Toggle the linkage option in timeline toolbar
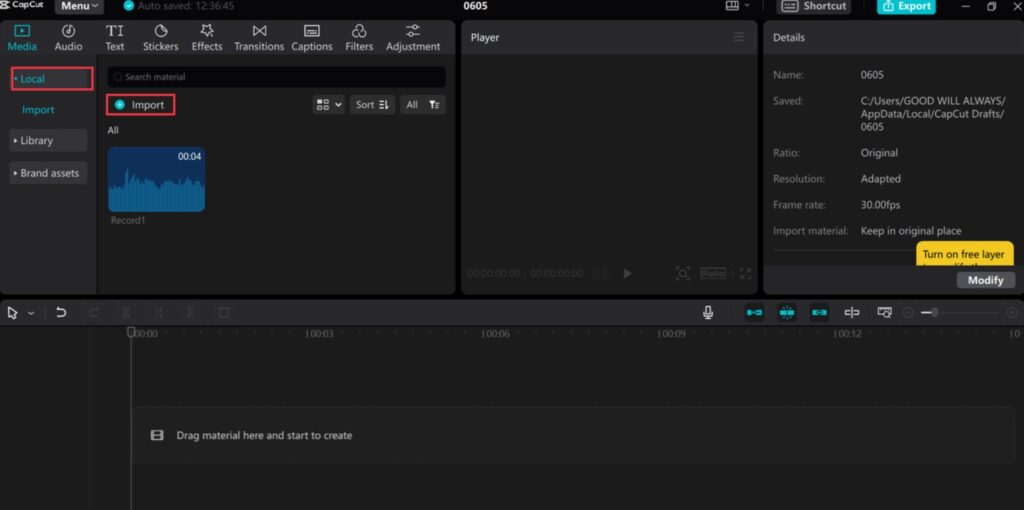 coord(820,313)
